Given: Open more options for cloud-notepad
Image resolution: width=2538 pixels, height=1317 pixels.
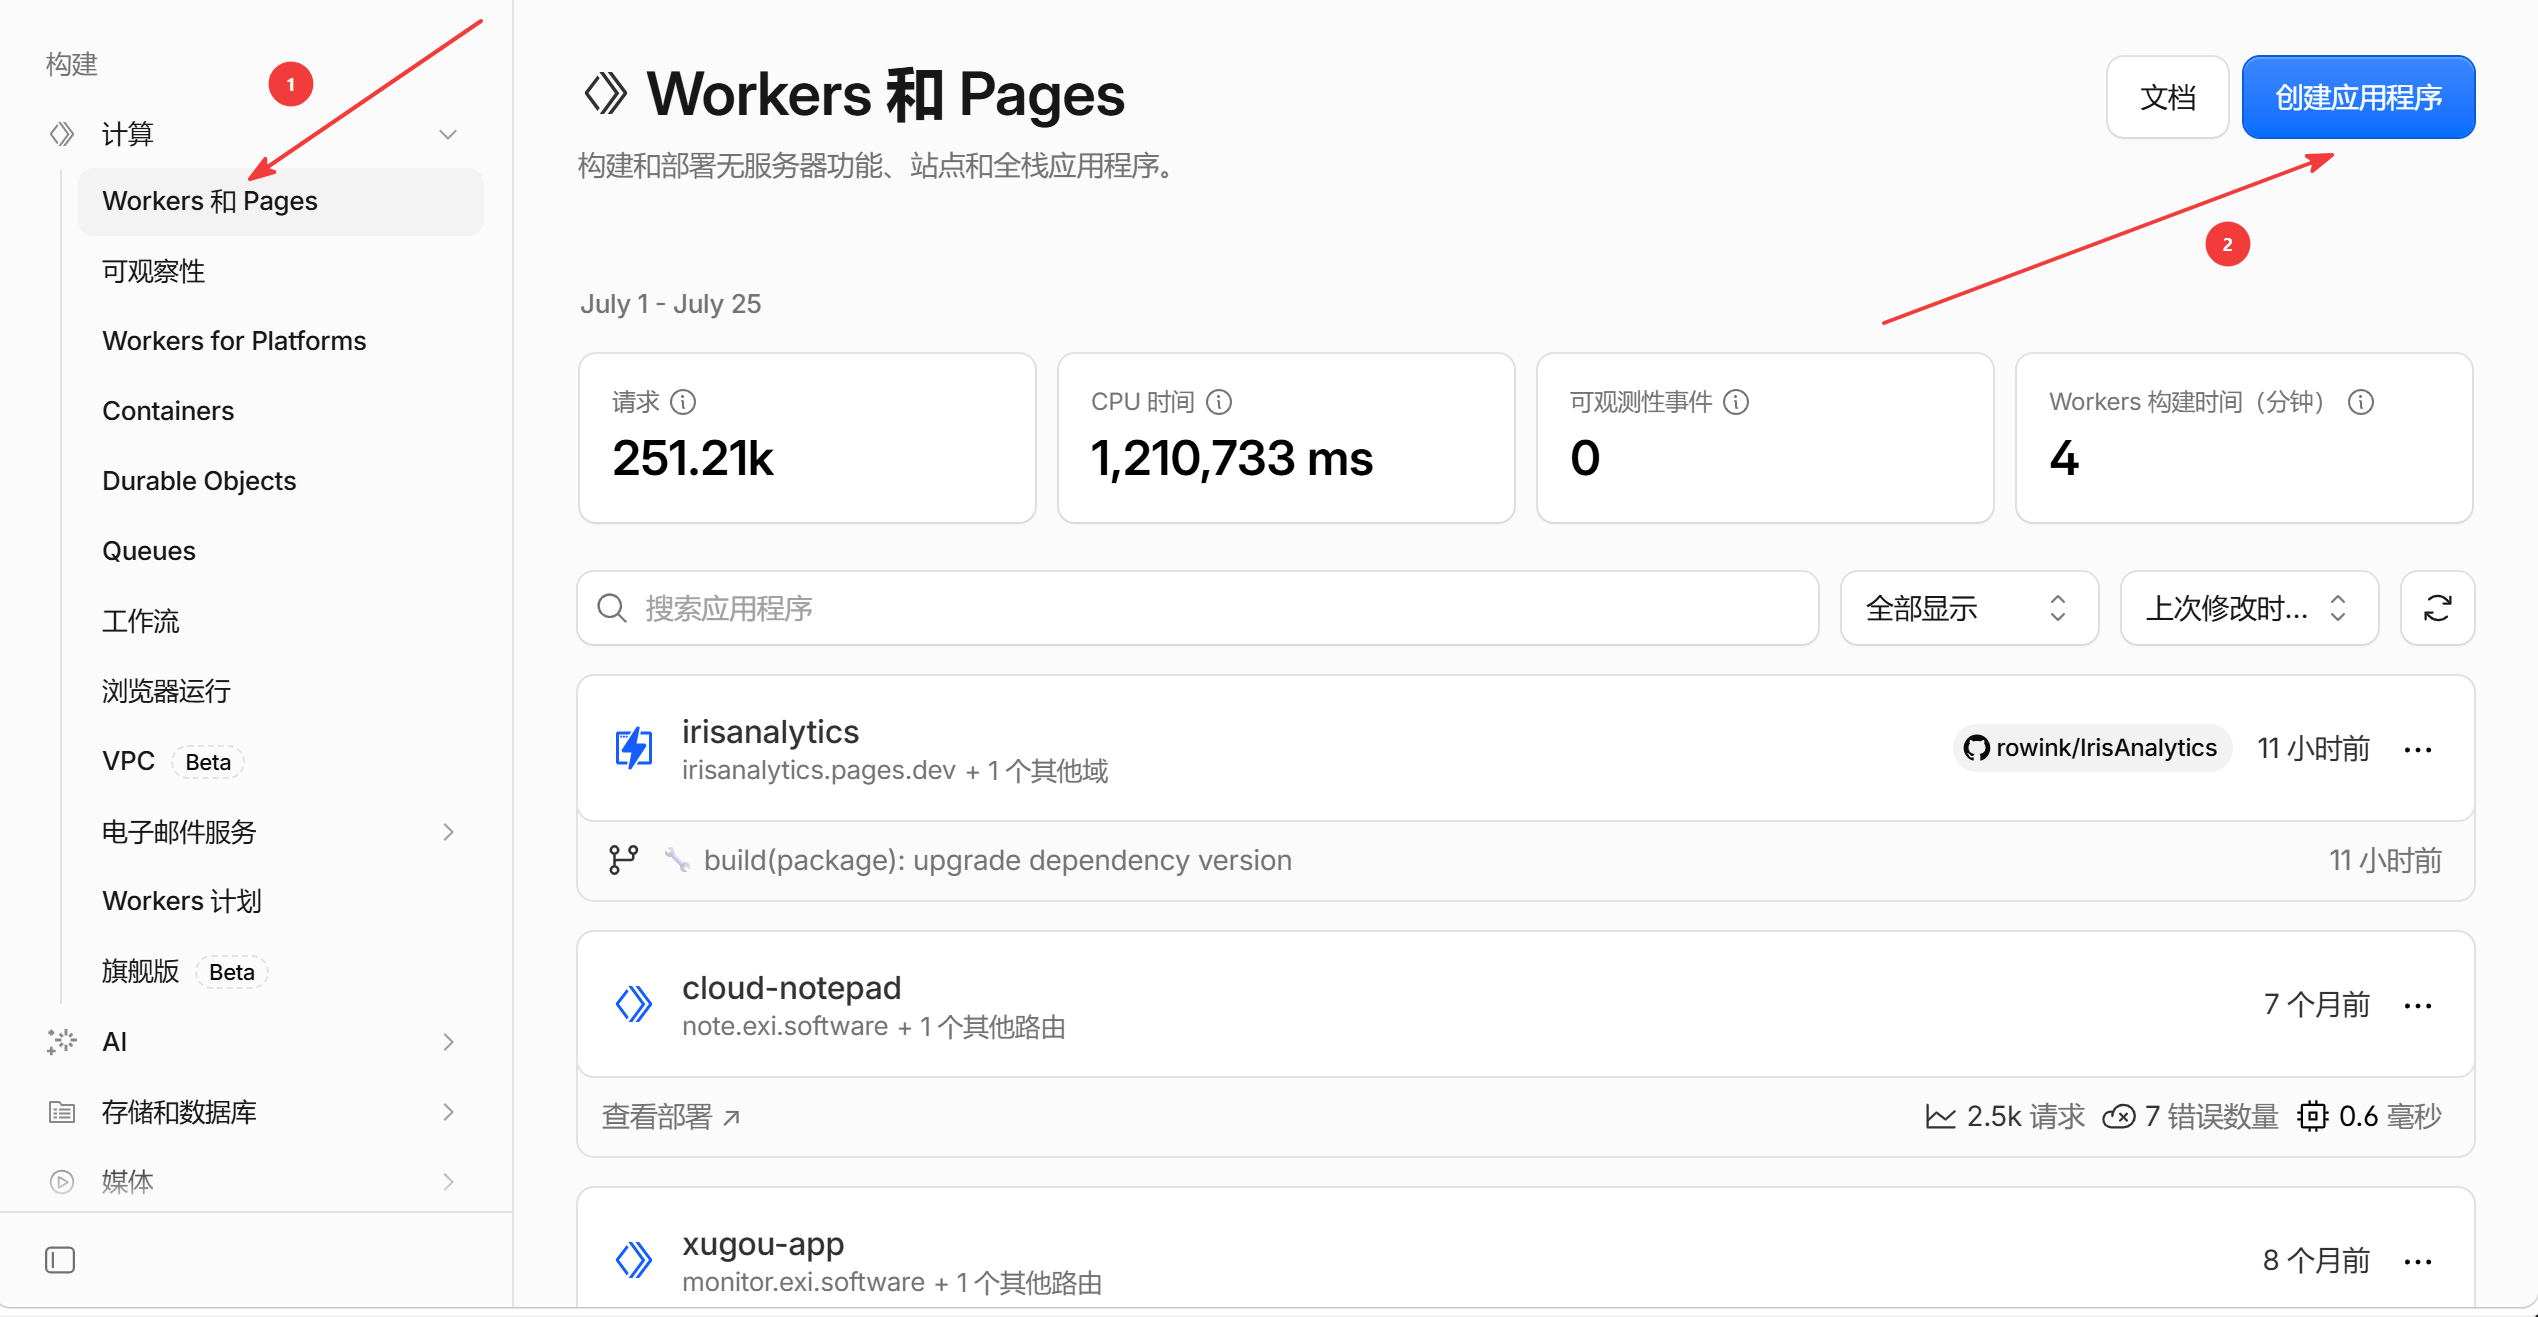Looking at the screenshot, I should pyautogui.click(x=2418, y=1005).
